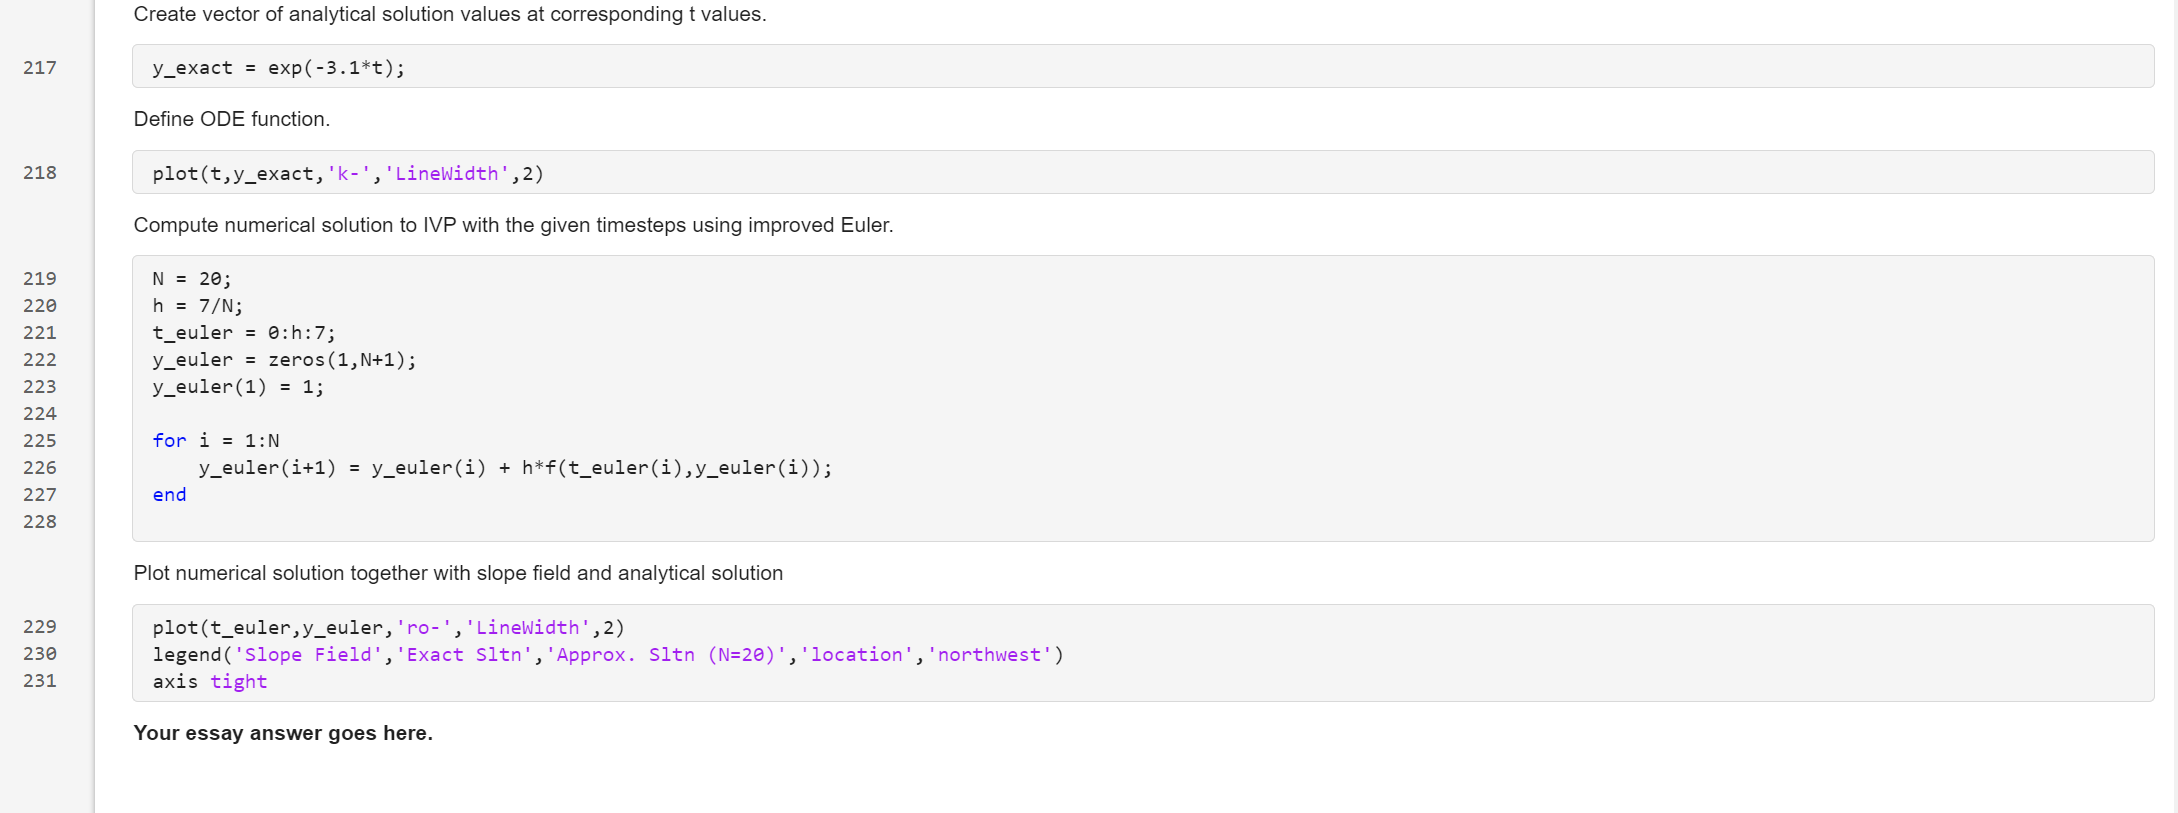Click the y_euler(i+1) update line in loop
This screenshot has width=2178, height=813.
[515, 468]
